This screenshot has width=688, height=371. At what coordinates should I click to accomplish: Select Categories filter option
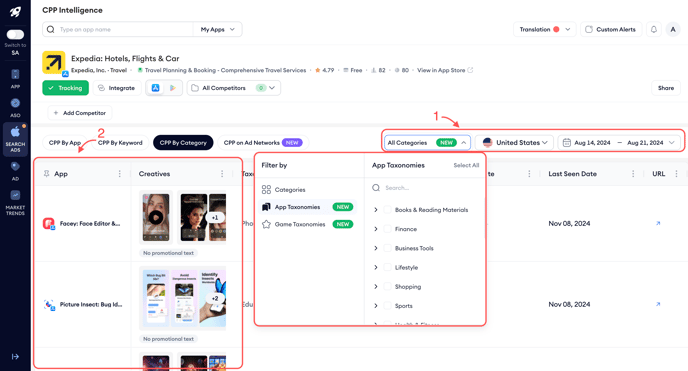307,189
